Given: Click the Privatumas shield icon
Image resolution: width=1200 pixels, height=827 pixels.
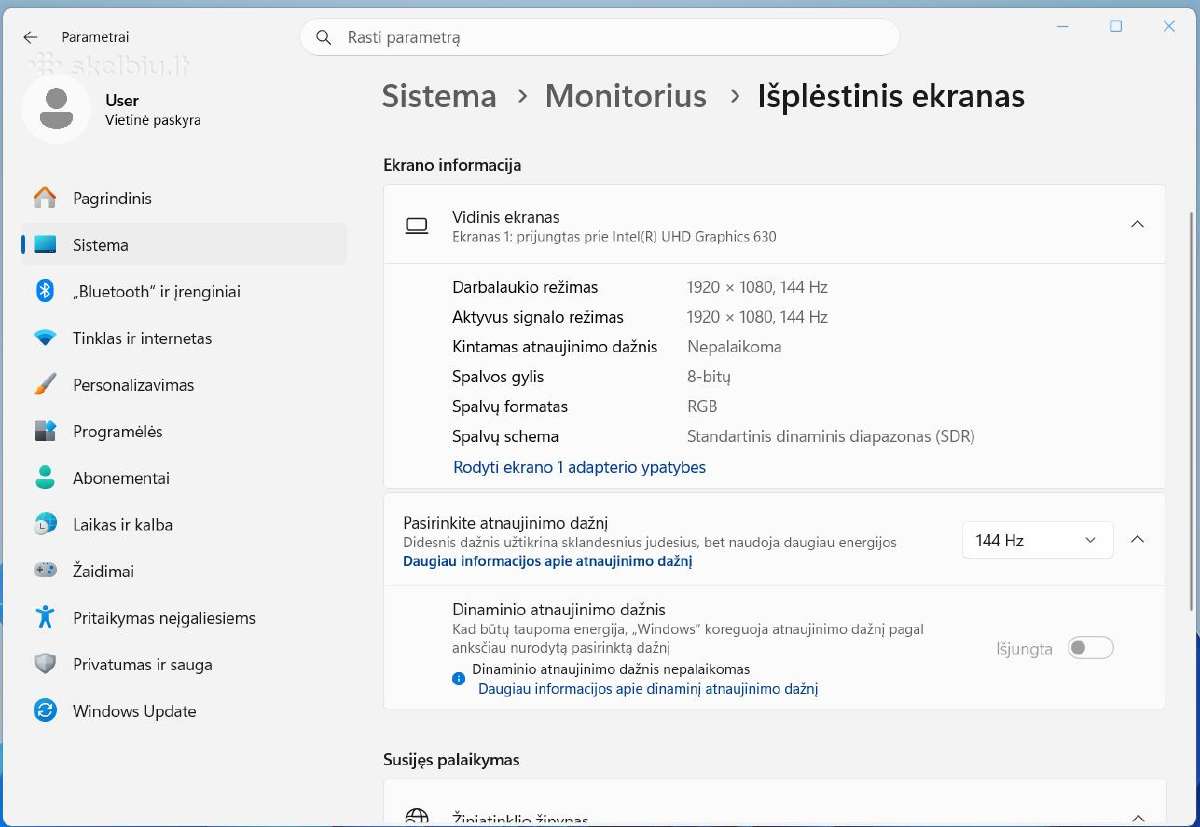Looking at the screenshot, I should tap(45, 664).
